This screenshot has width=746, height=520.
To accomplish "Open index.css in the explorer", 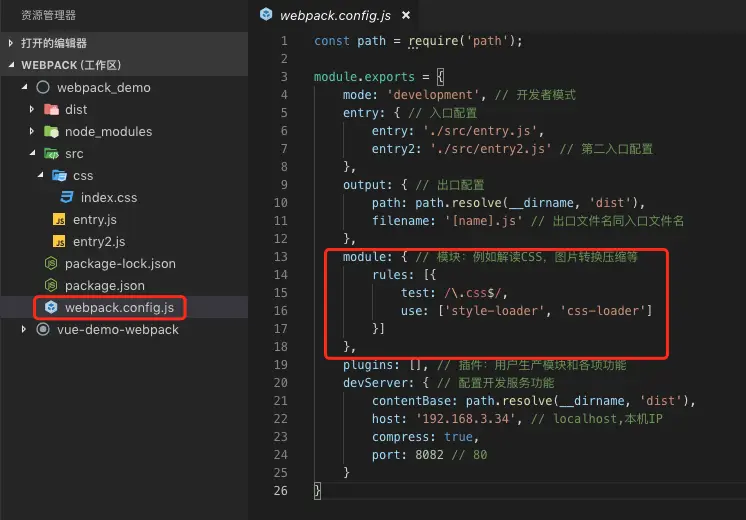I will [109, 197].
